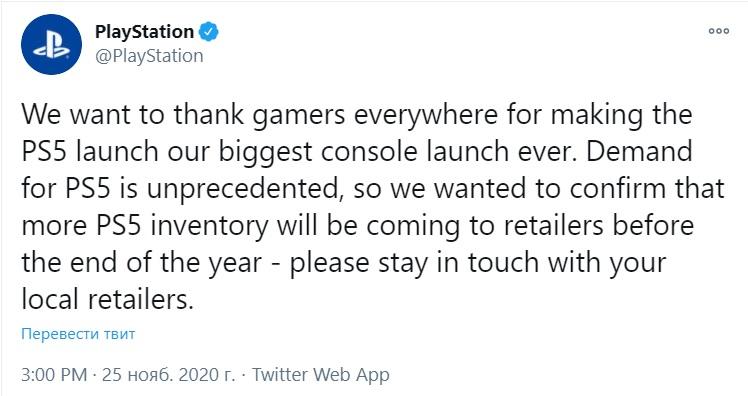The height and width of the screenshot is (396, 748).
Task: Click the Перевести твит translate link
Action: [78, 333]
